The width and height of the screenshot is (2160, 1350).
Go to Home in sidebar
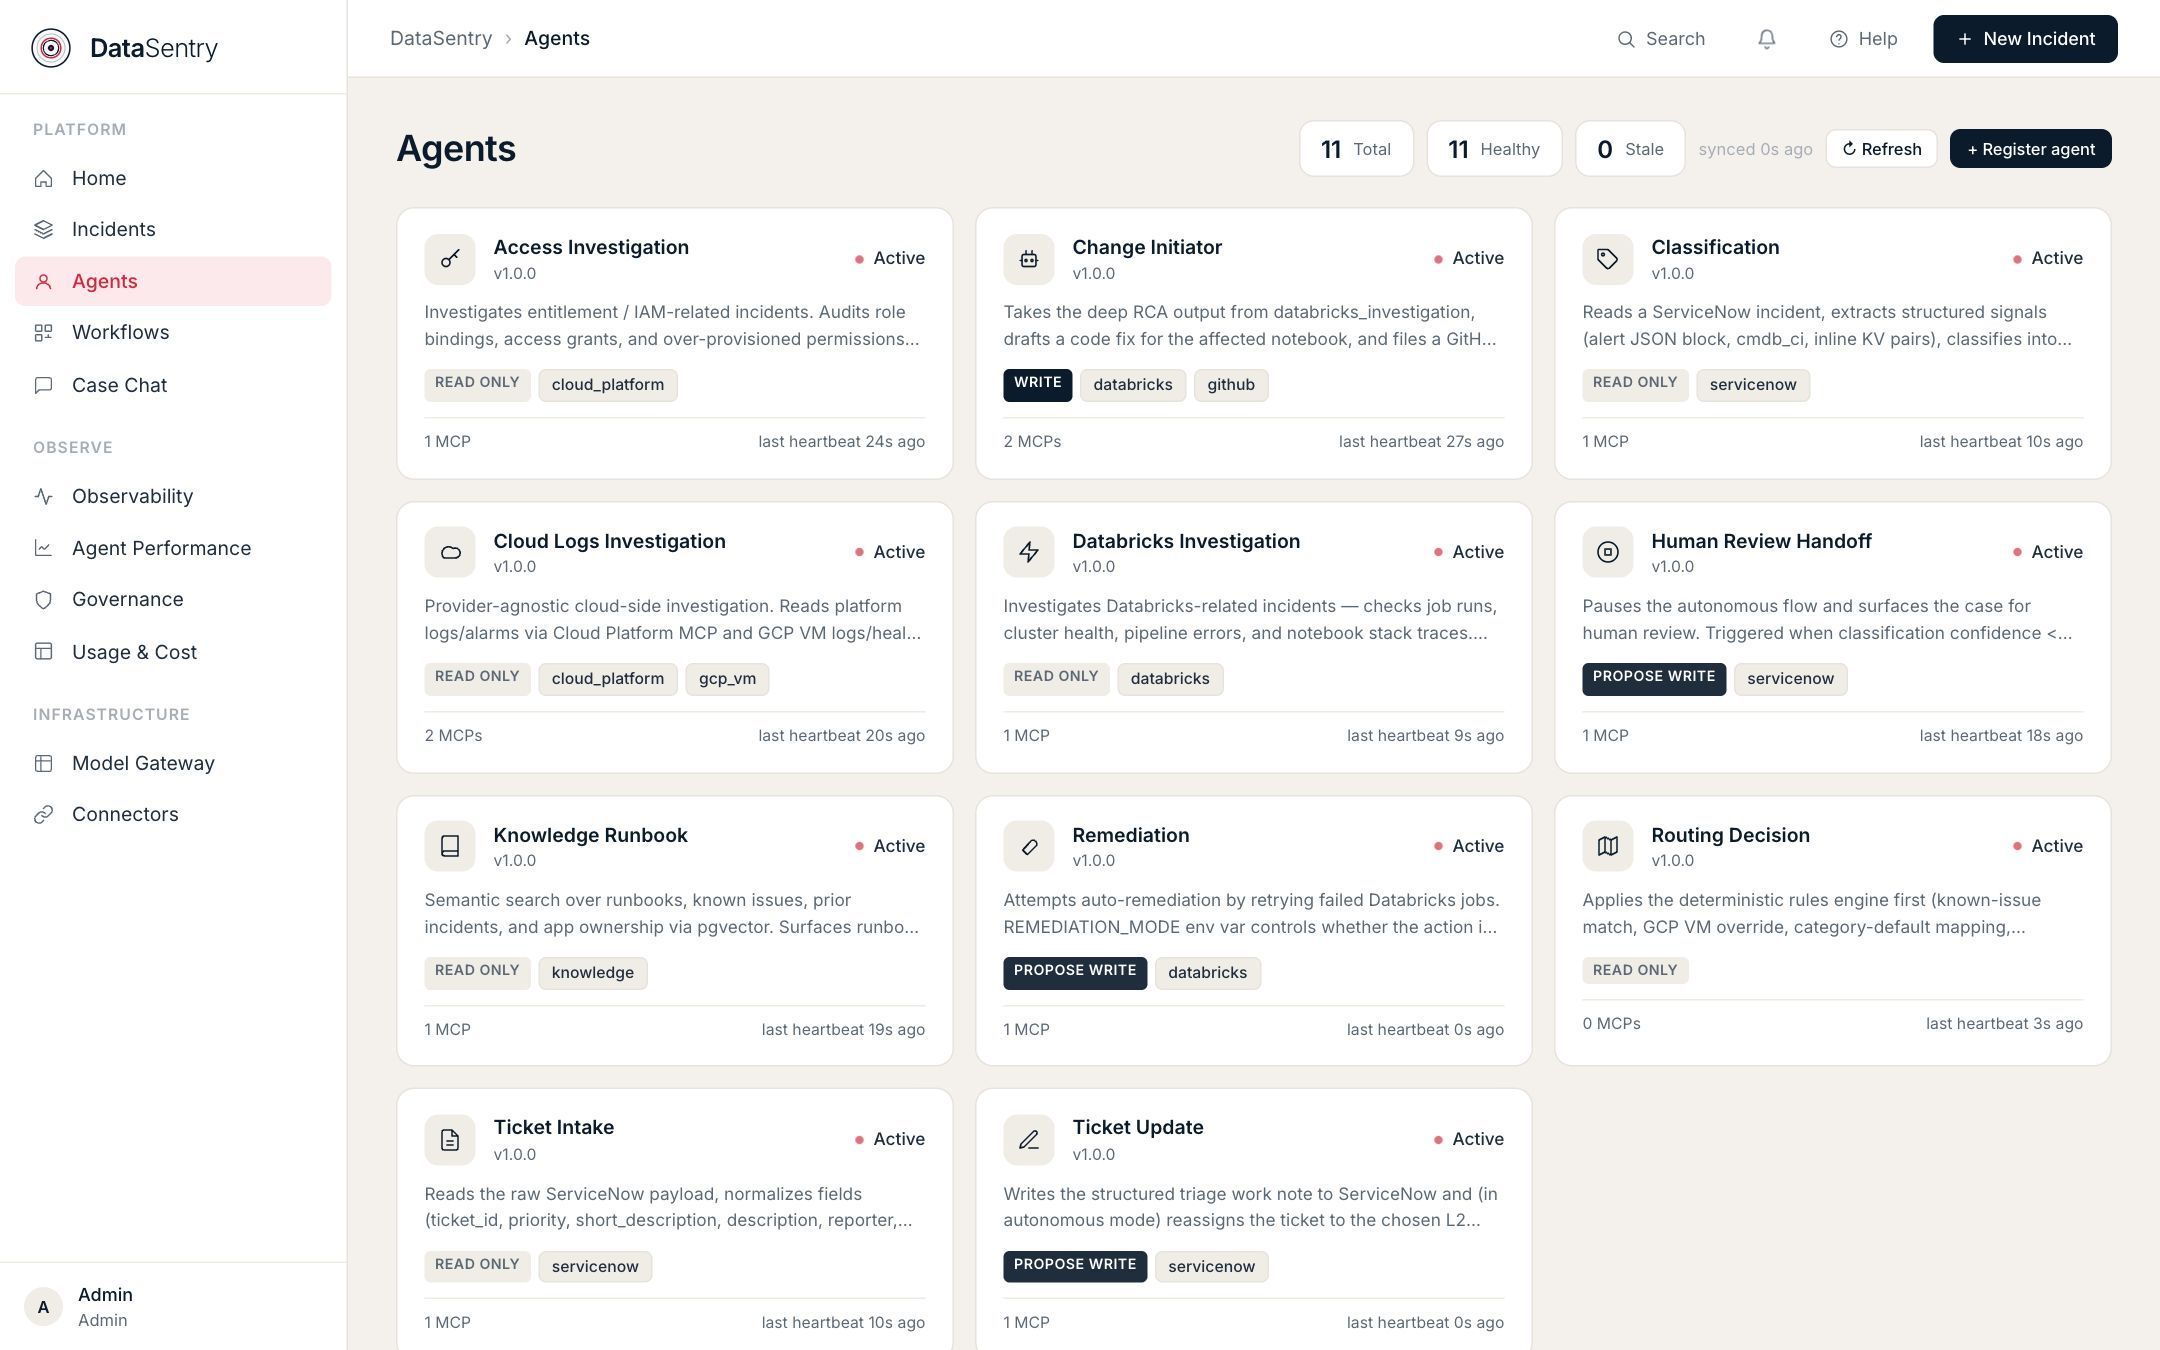tap(173, 178)
